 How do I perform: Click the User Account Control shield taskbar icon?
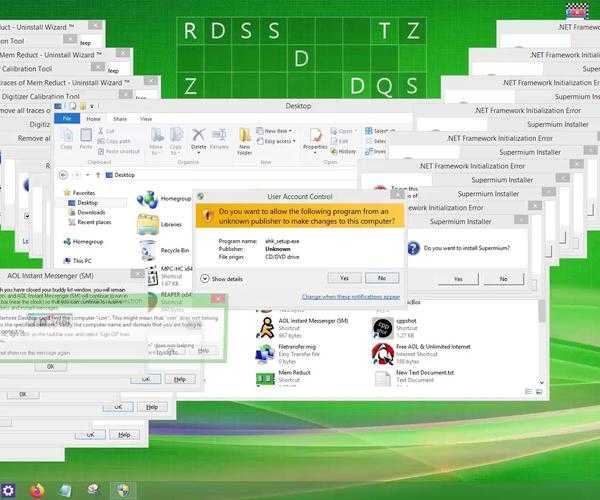point(123,490)
